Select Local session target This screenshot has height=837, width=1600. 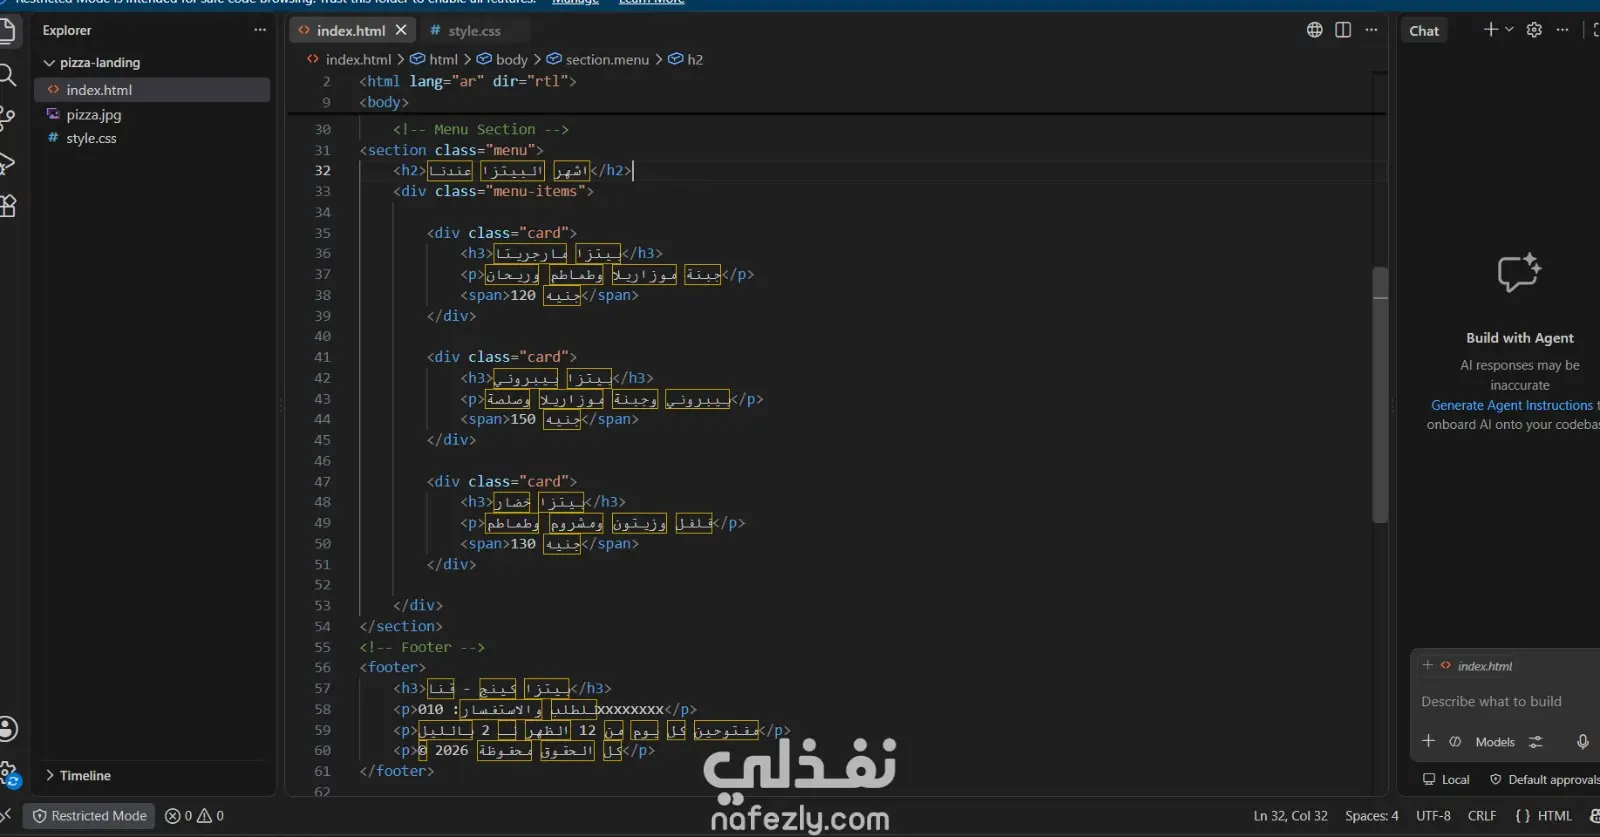point(1446,779)
